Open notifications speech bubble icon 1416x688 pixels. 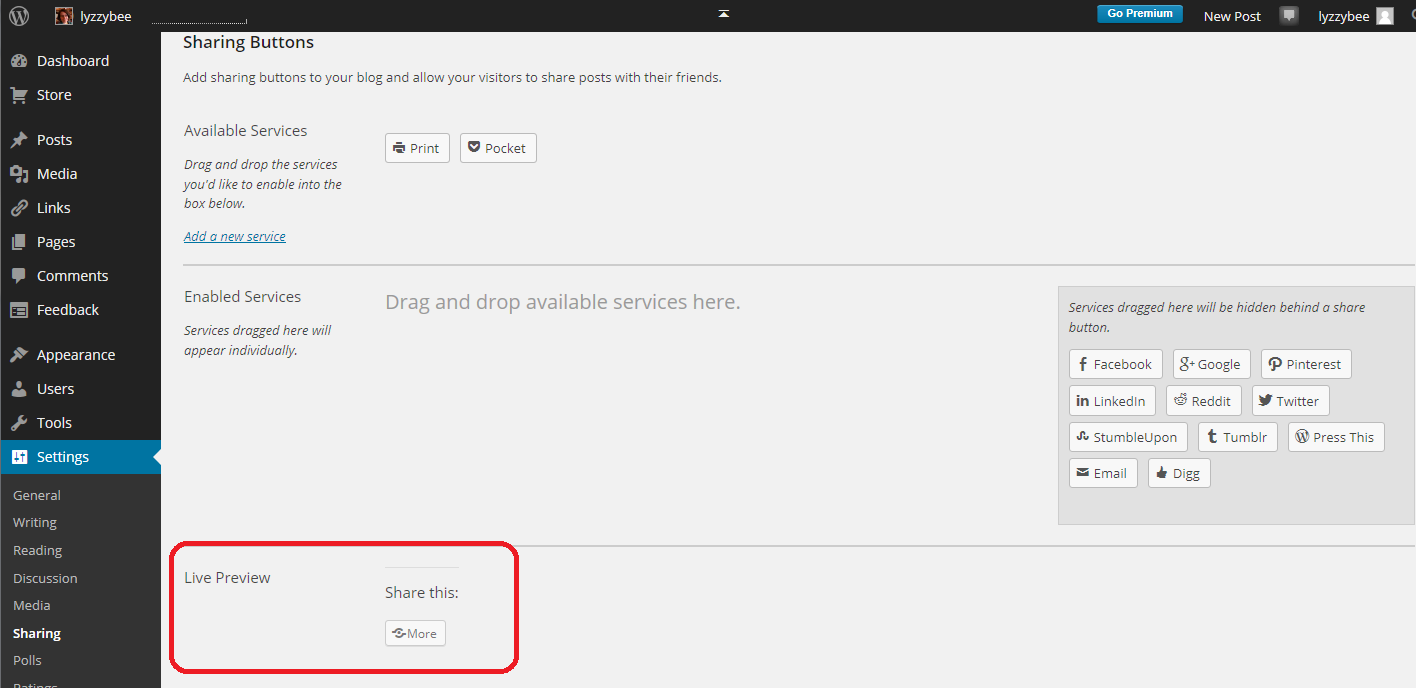coord(1289,16)
